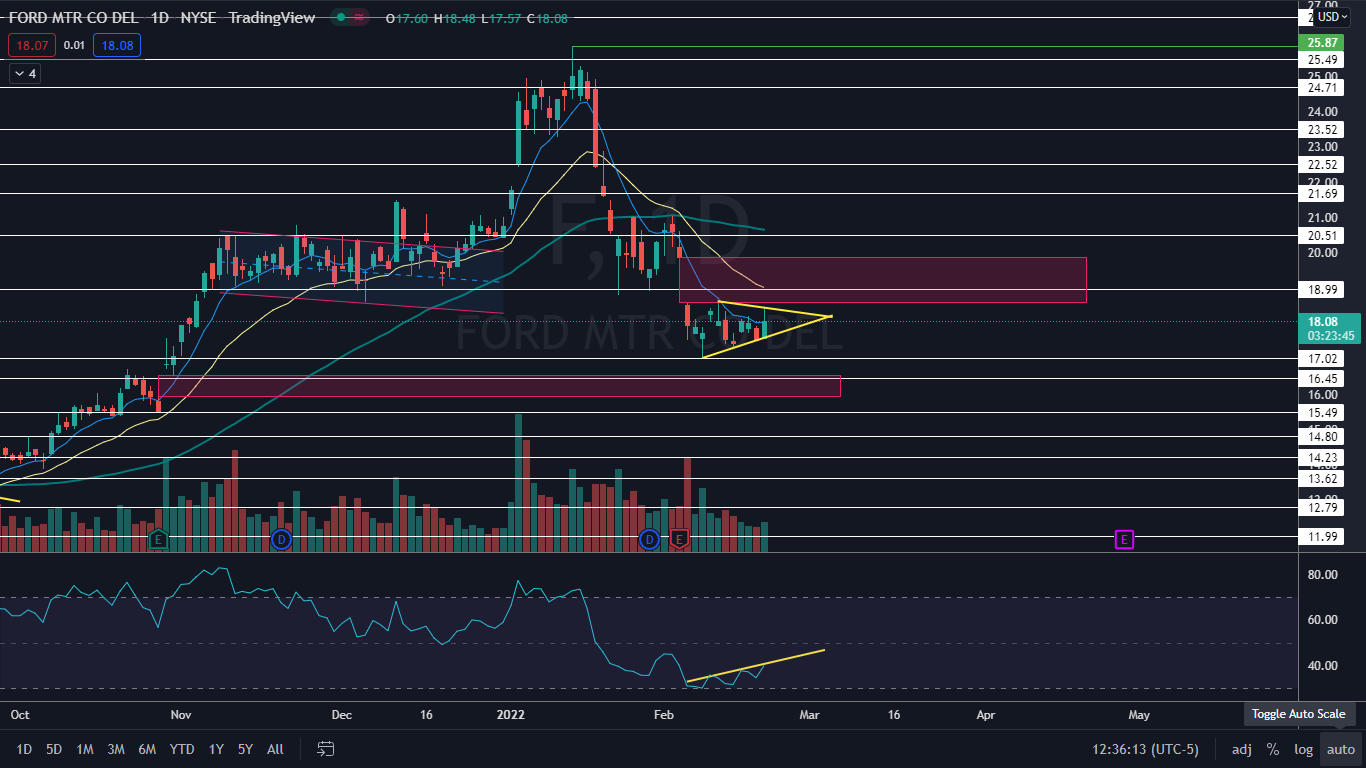This screenshot has height=768, width=1366.
Task: Toggle adj dividend adjustment
Action: [x=1241, y=749]
